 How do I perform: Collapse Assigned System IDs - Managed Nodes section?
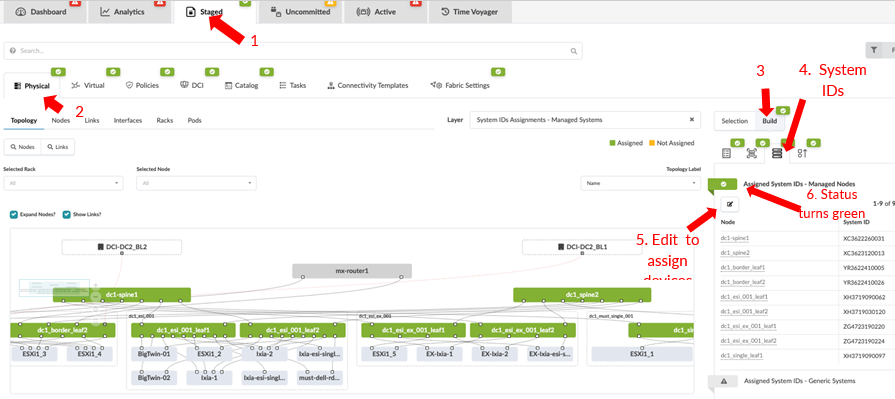click(799, 184)
